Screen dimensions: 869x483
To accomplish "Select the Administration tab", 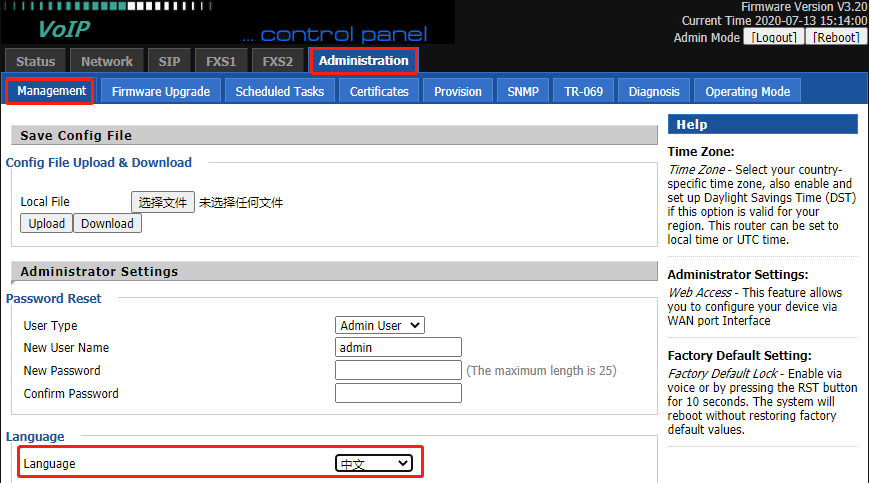I will click(x=363, y=61).
